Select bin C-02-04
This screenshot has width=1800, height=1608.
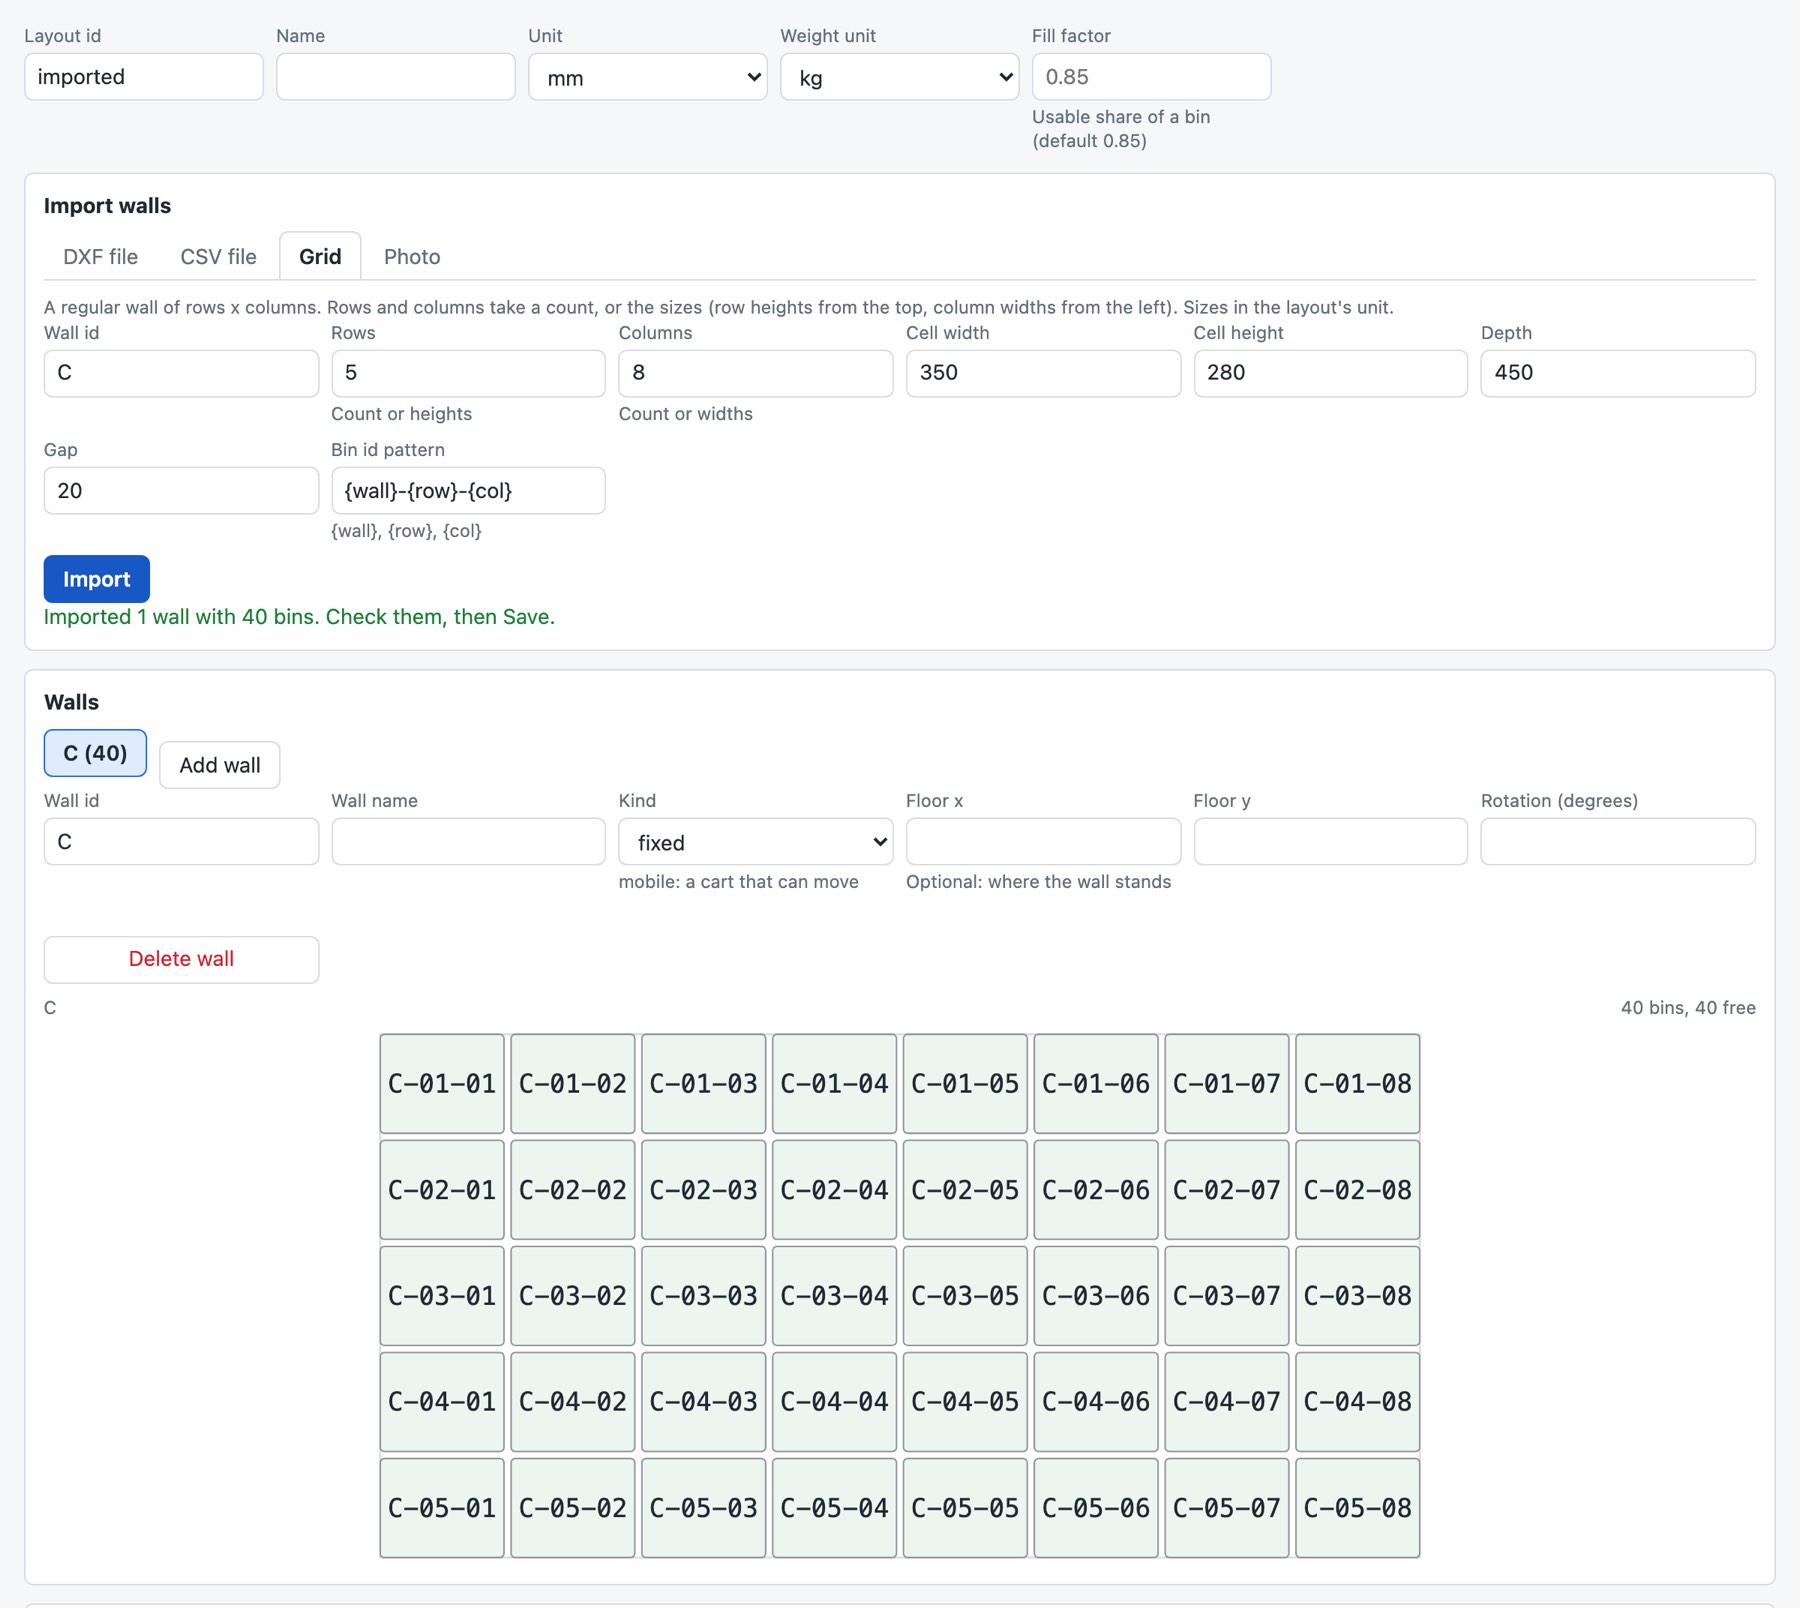[x=834, y=1190]
